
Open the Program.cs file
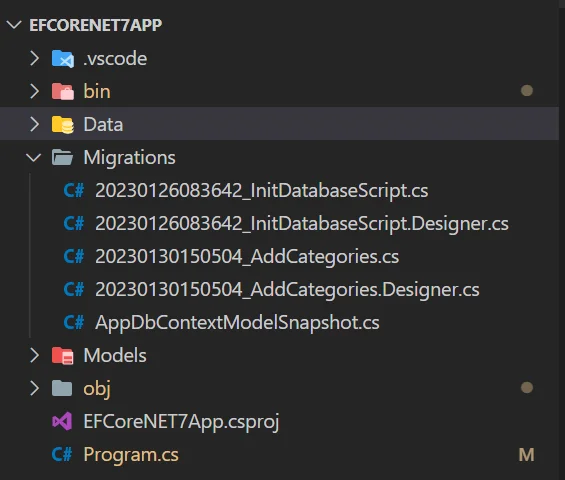click(131, 455)
